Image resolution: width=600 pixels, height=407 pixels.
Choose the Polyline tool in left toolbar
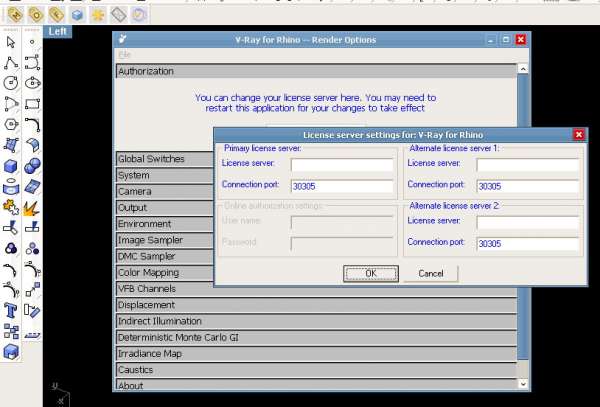(x=11, y=62)
